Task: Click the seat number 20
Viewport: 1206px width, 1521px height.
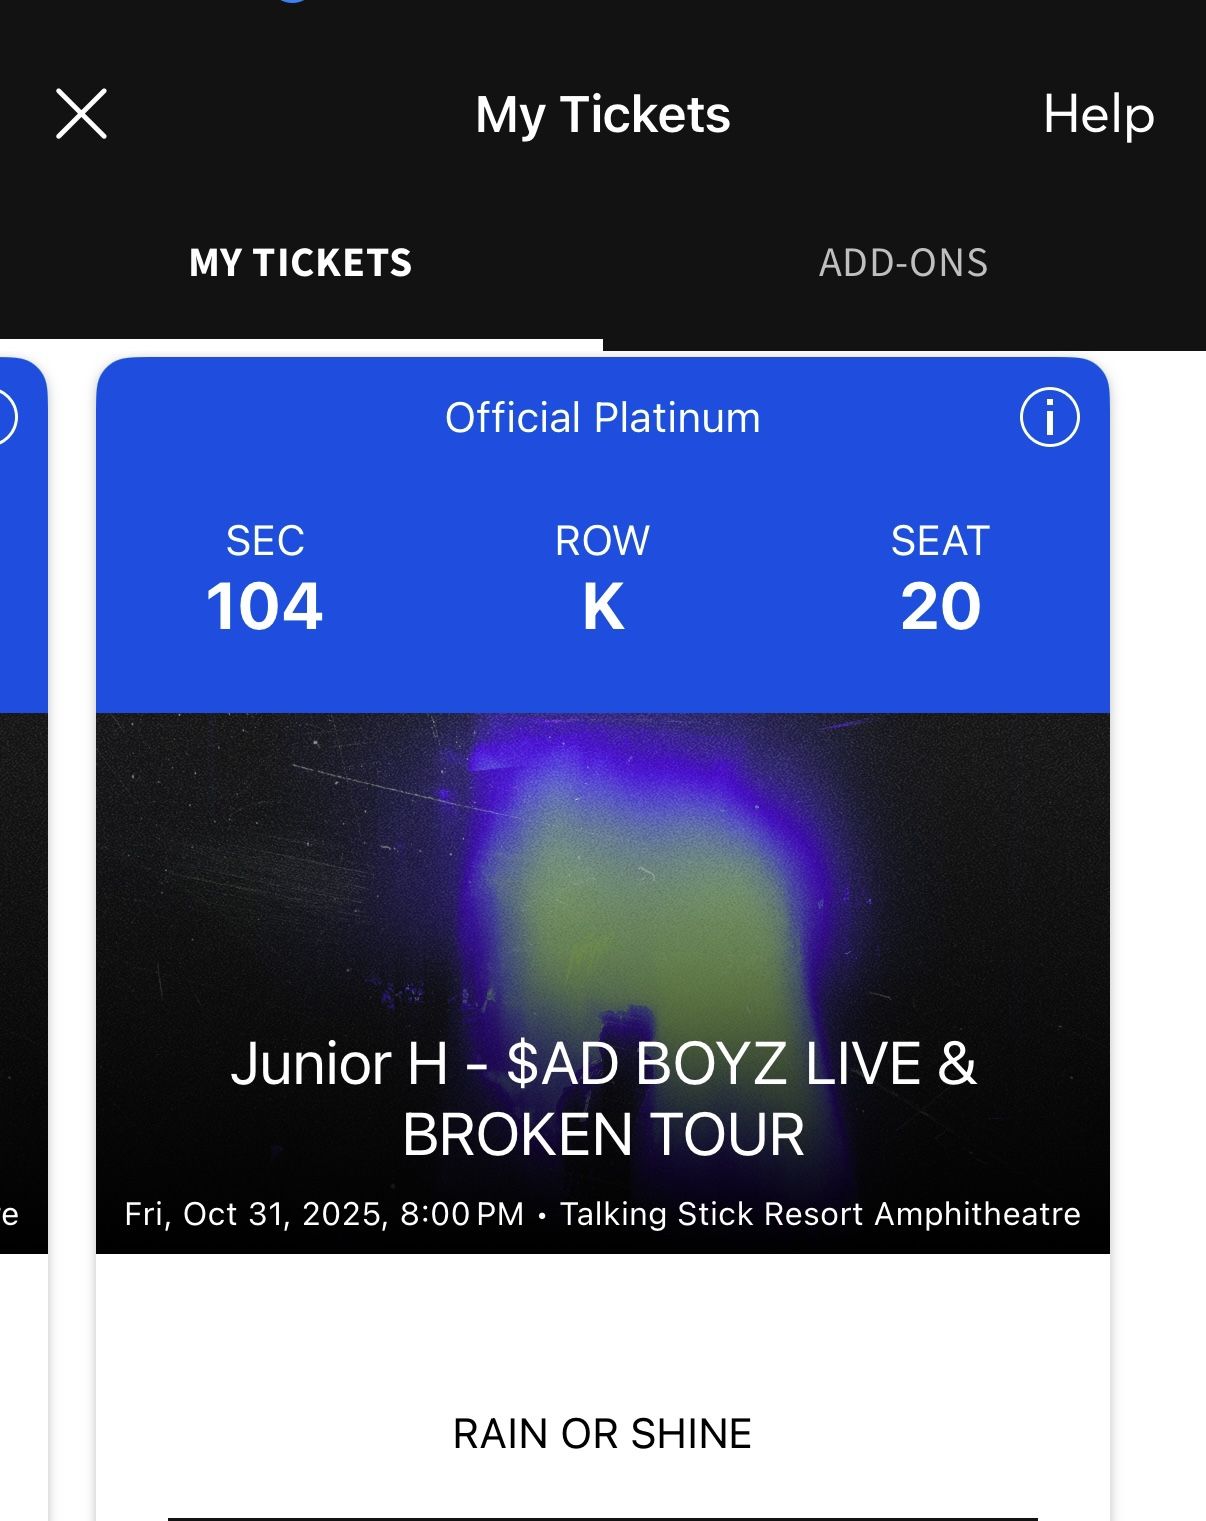Action: [940, 606]
